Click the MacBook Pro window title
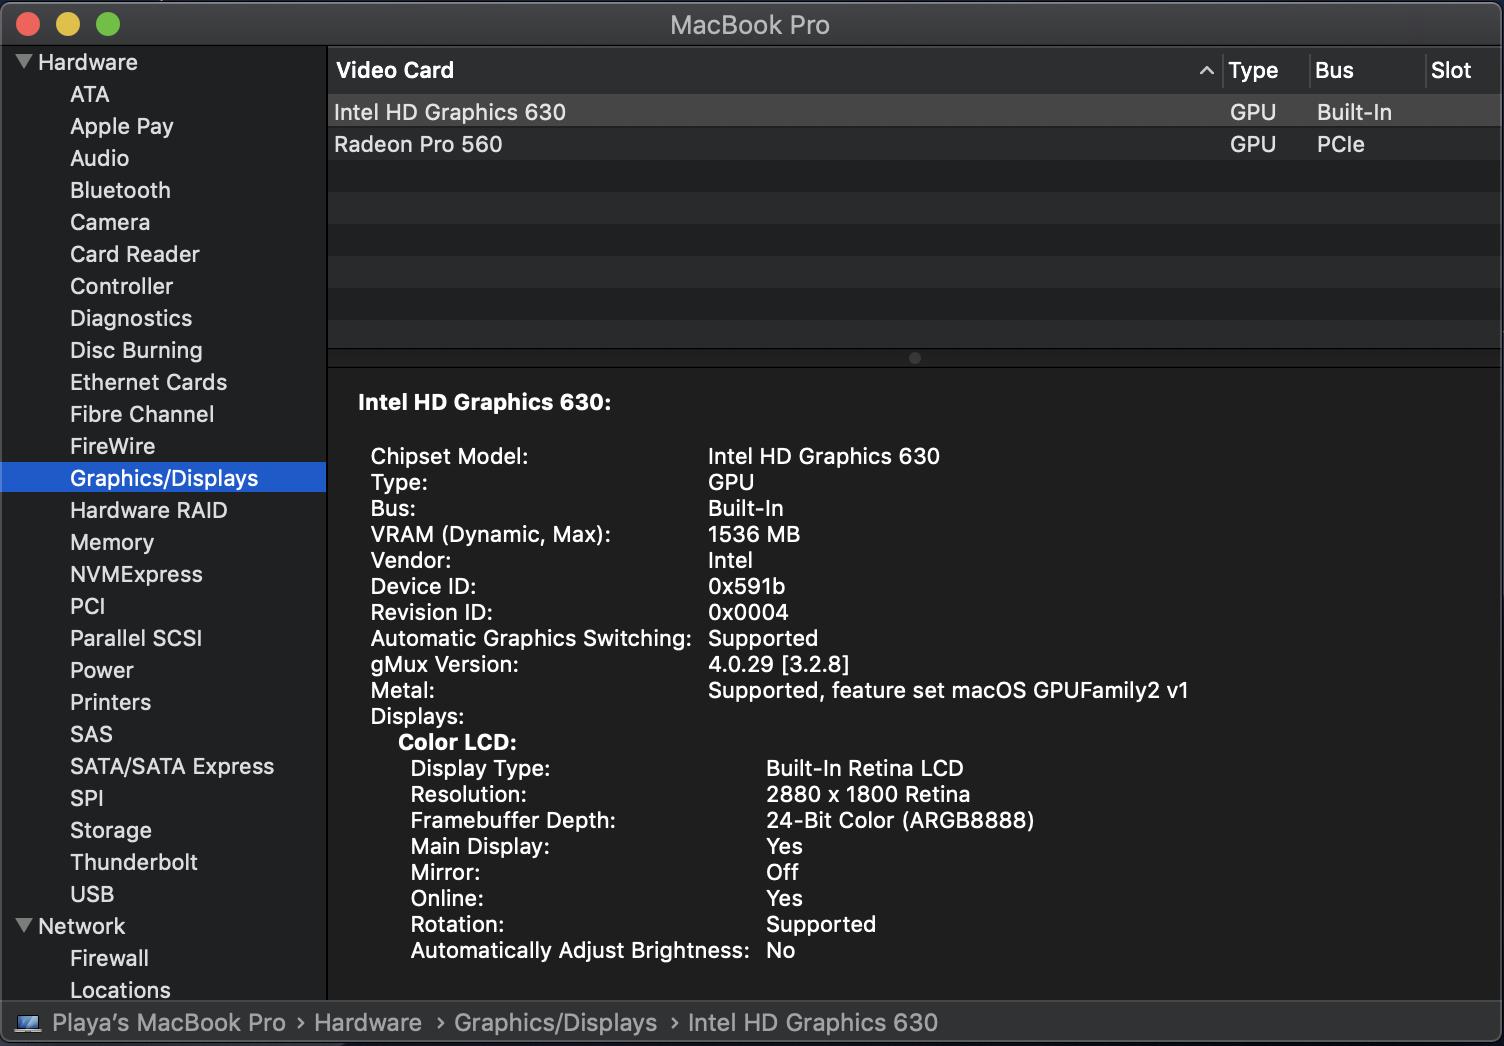 click(750, 25)
